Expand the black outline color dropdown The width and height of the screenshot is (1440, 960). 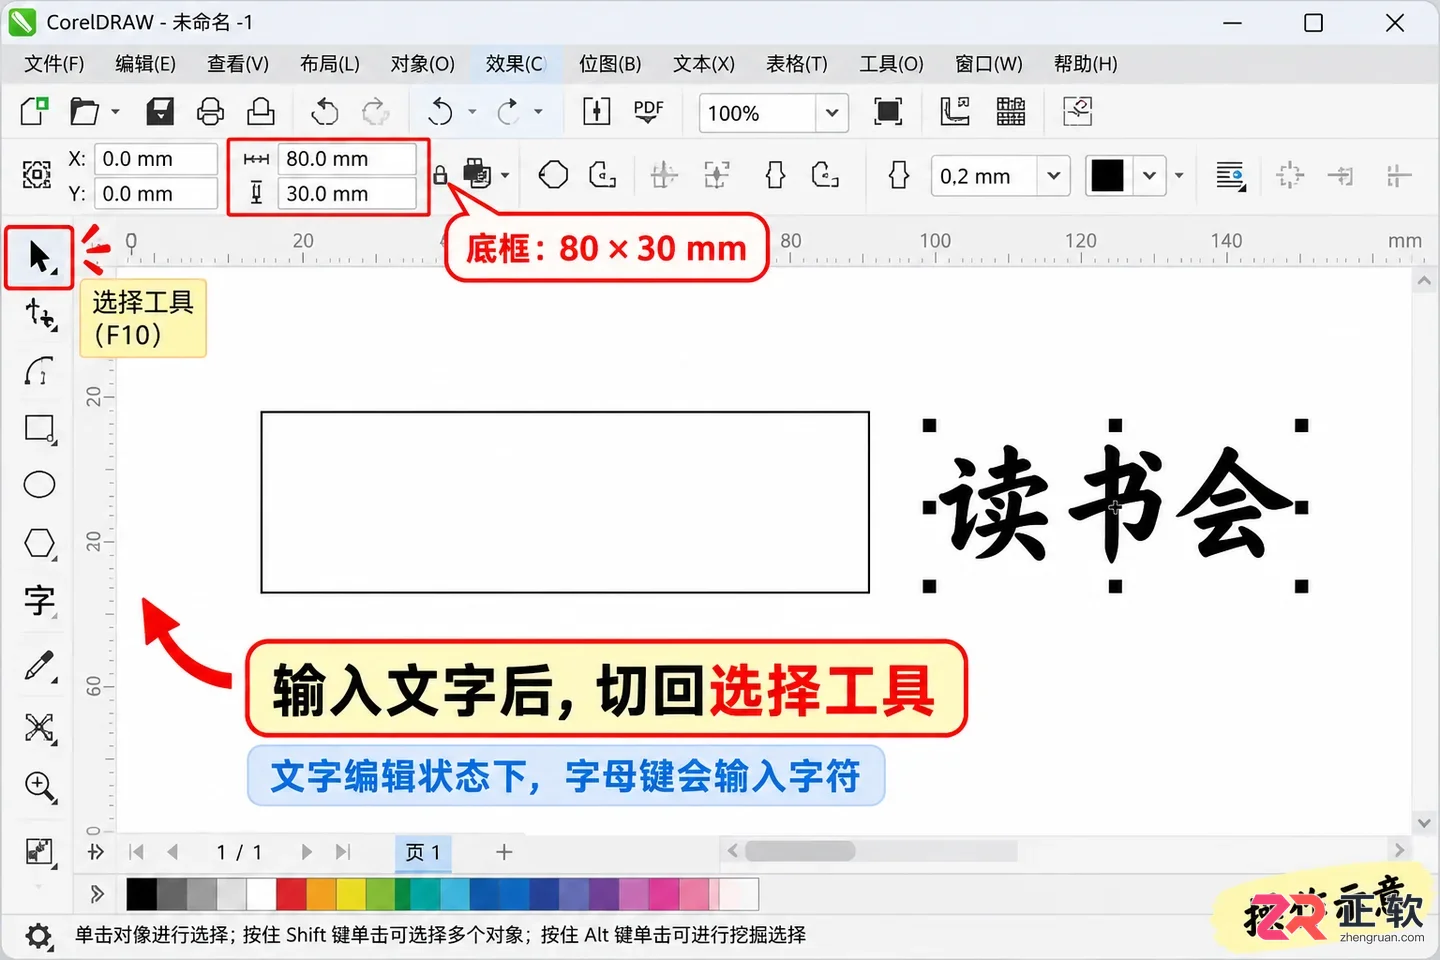pos(1150,176)
